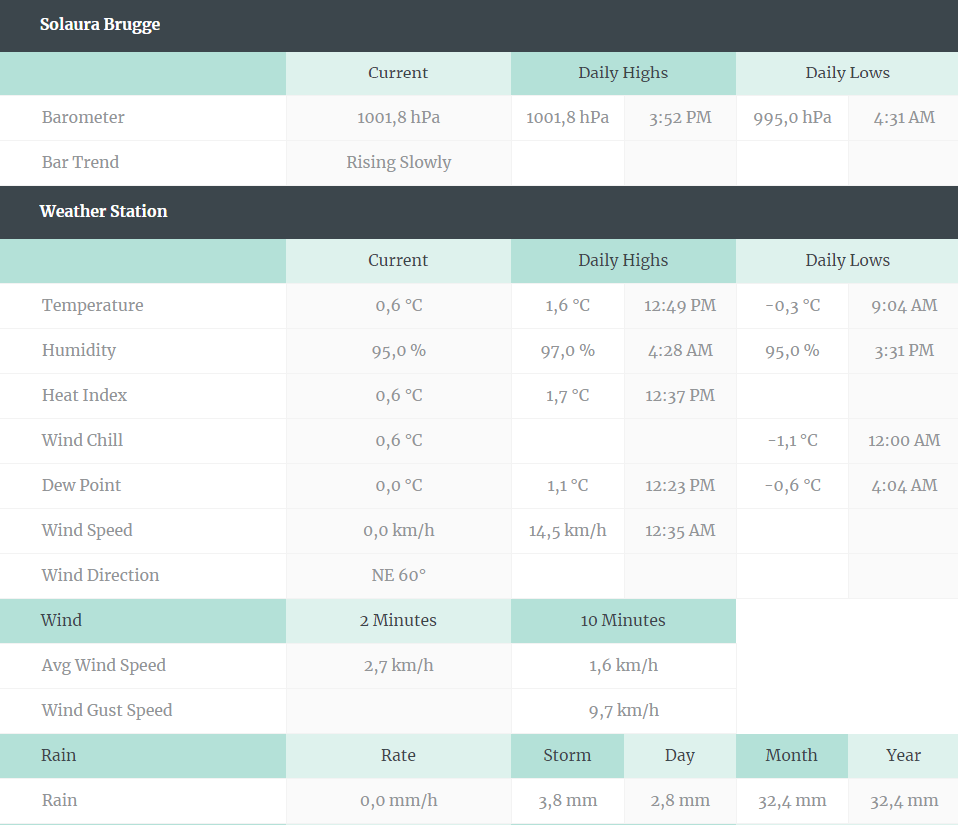The height and width of the screenshot is (825, 958).
Task: Select the Wind Chill row label
Action: [82, 441]
